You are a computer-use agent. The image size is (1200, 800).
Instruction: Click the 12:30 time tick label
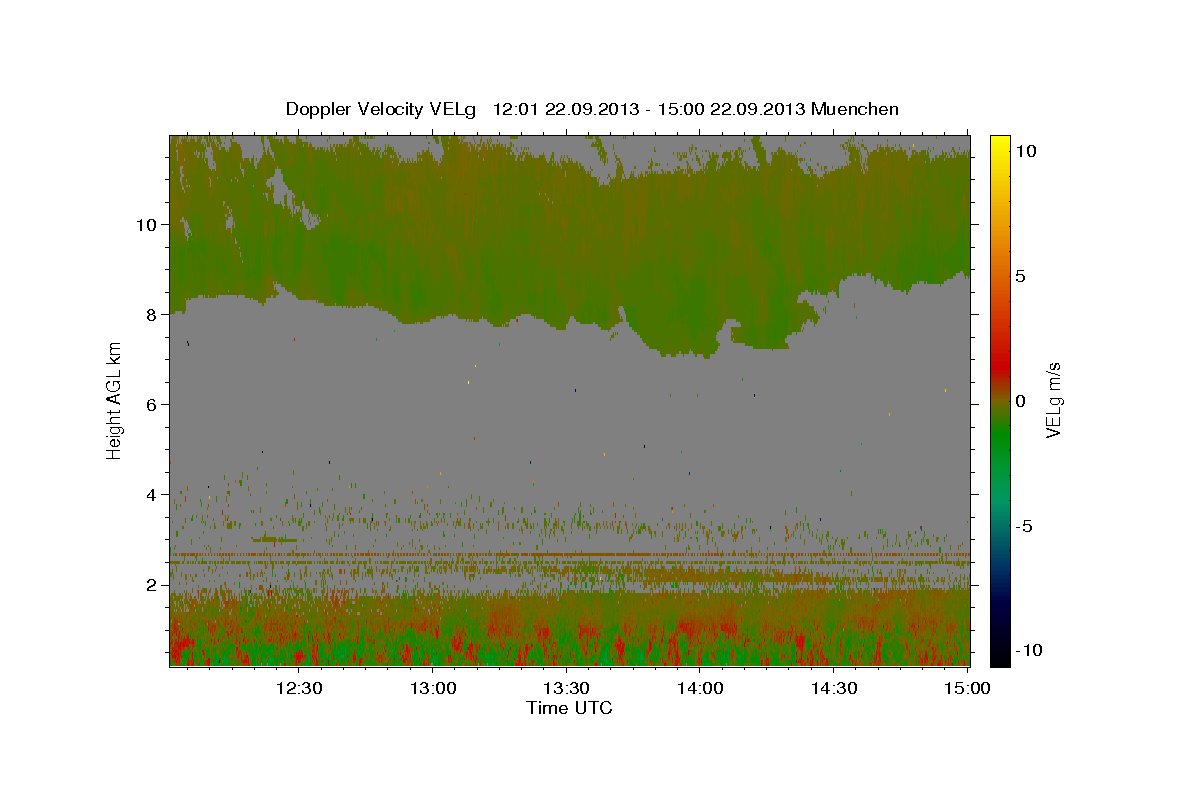click(298, 688)
